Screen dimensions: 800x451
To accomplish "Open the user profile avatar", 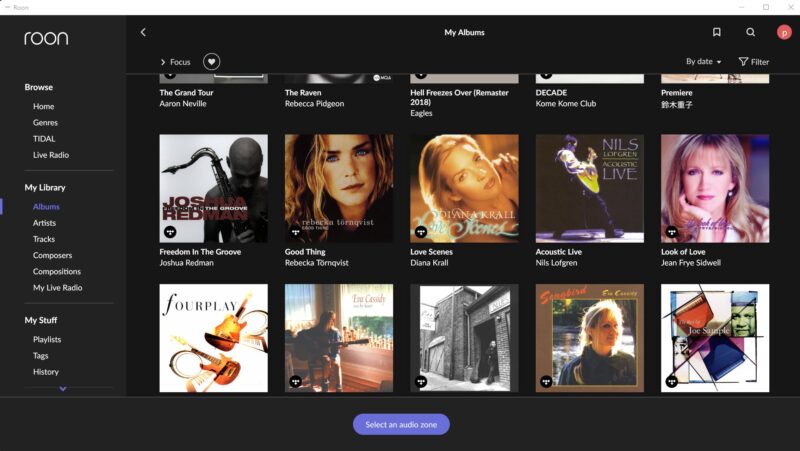I will 783,32.
